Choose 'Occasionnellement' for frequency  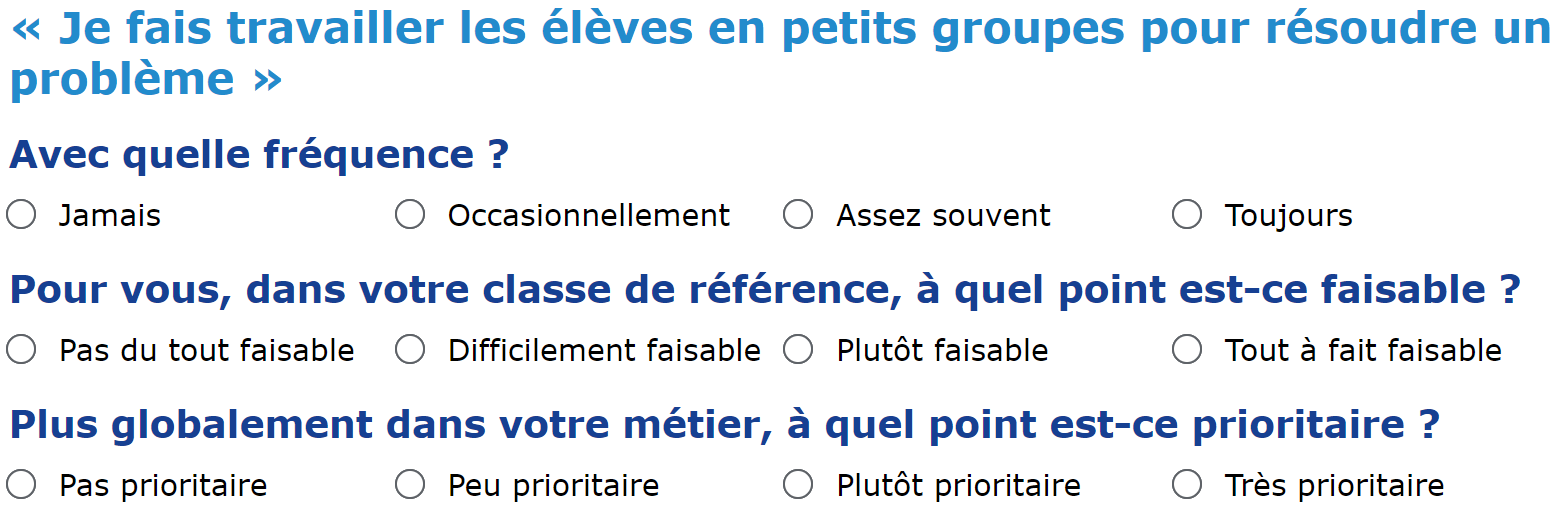point(410,215)
